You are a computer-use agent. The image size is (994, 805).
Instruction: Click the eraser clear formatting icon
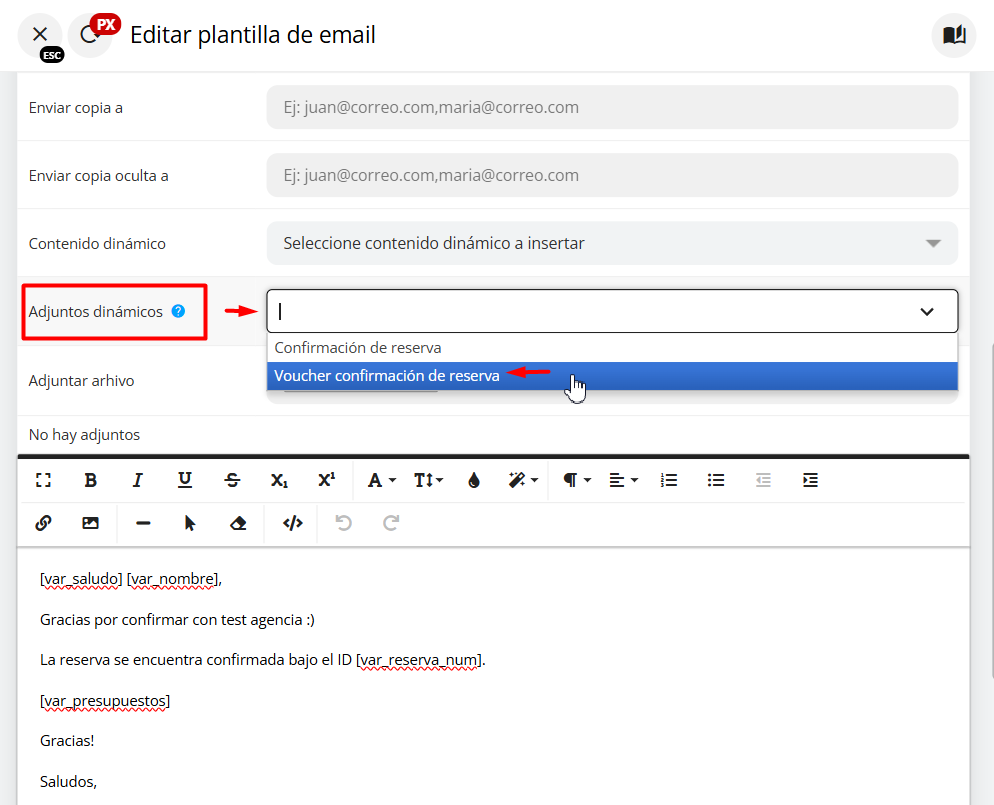(238, 523)
